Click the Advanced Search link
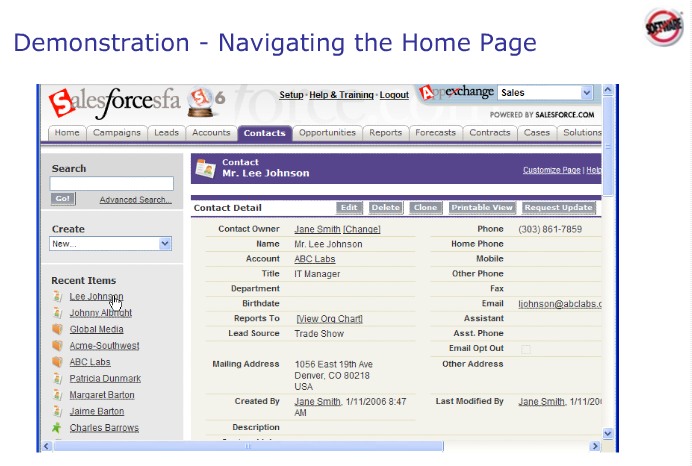This screenshot has height=466, width=692. coord(135,200)
